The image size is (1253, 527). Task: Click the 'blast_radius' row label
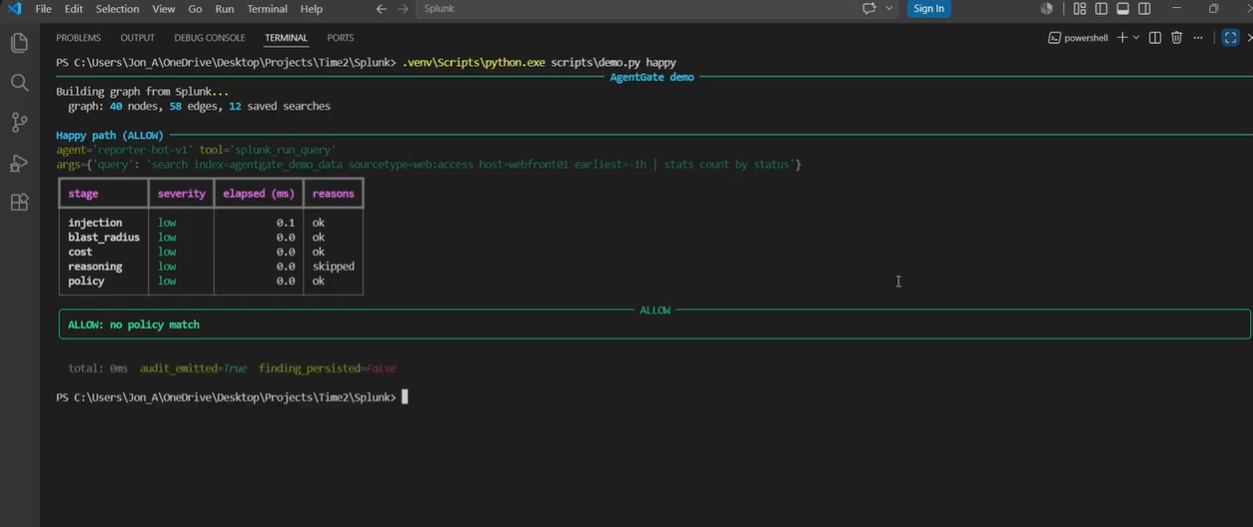[x=104, y=238]
